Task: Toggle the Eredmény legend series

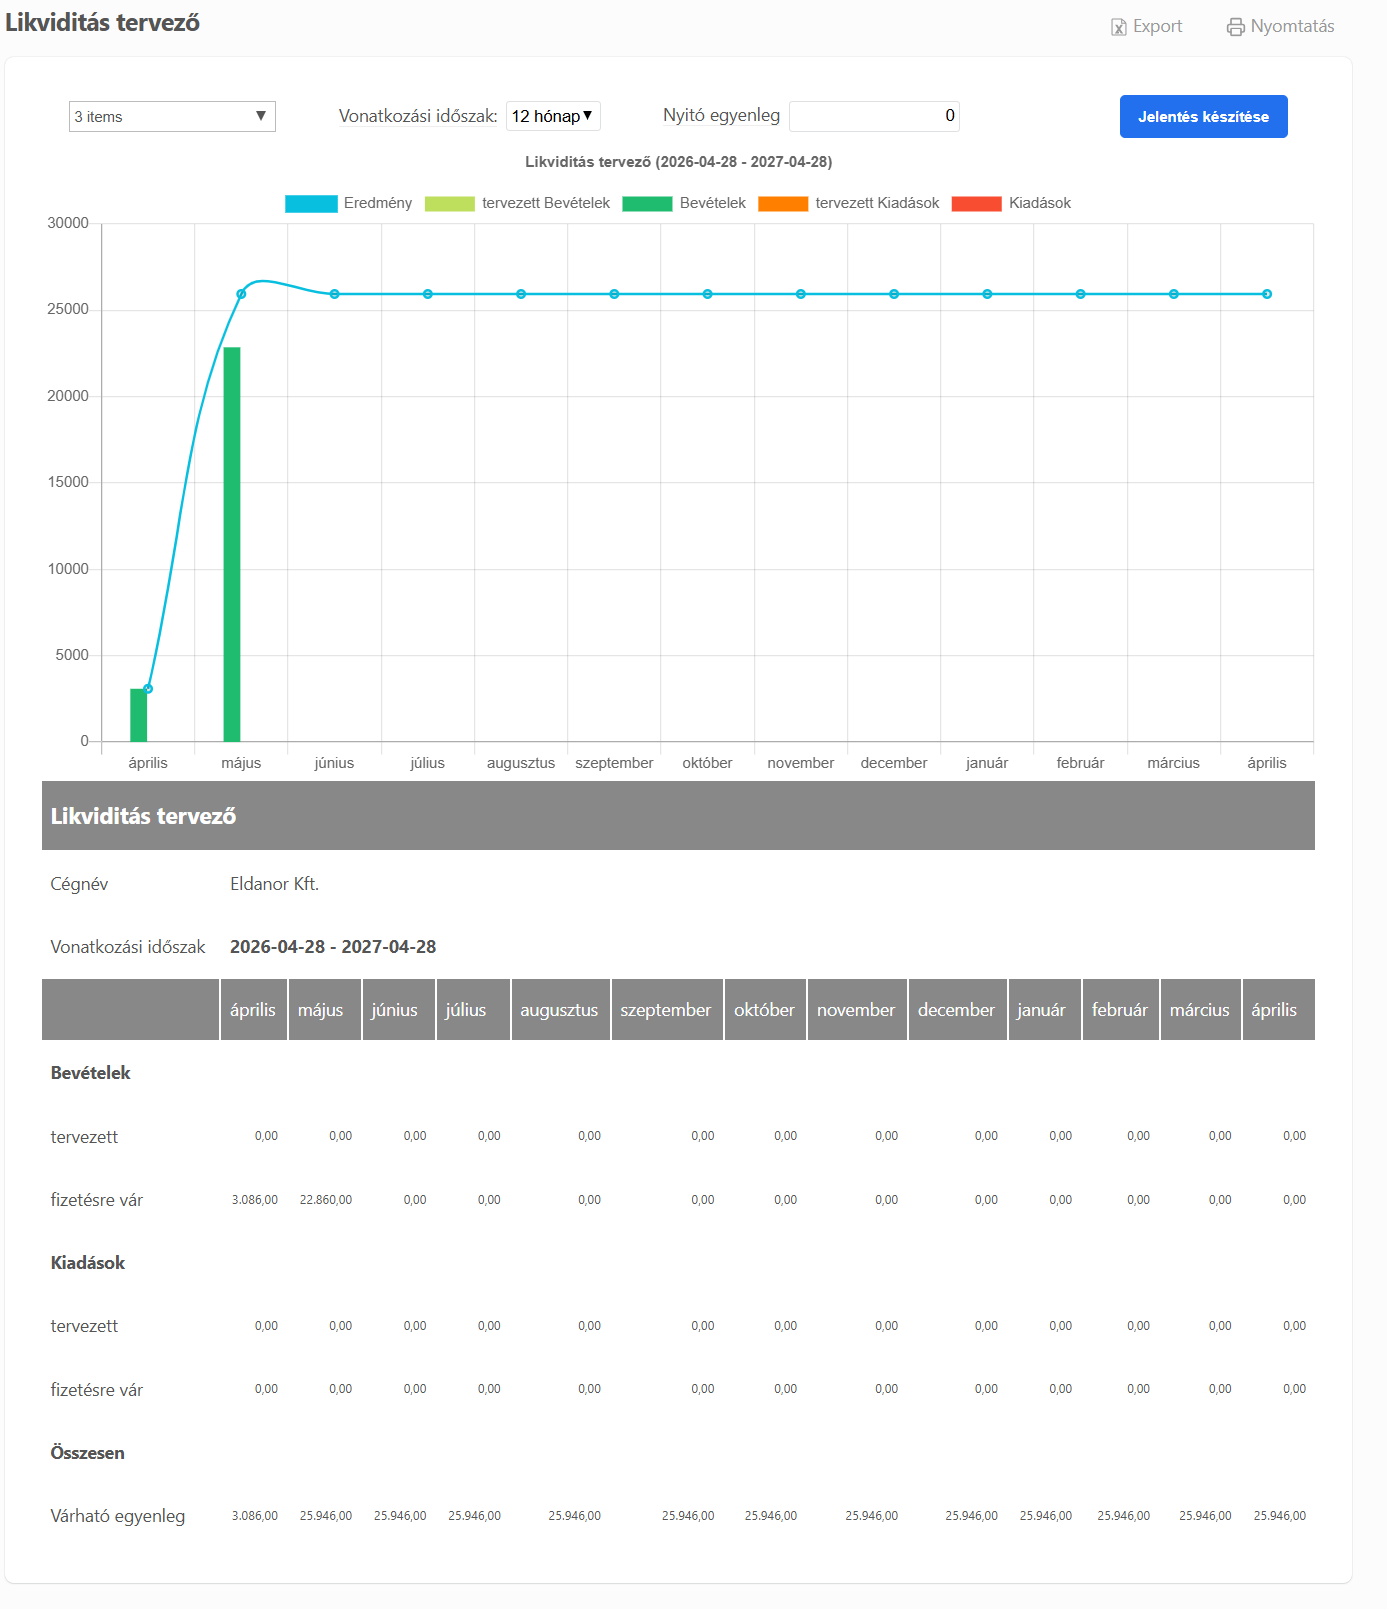Action: (311, 203)
